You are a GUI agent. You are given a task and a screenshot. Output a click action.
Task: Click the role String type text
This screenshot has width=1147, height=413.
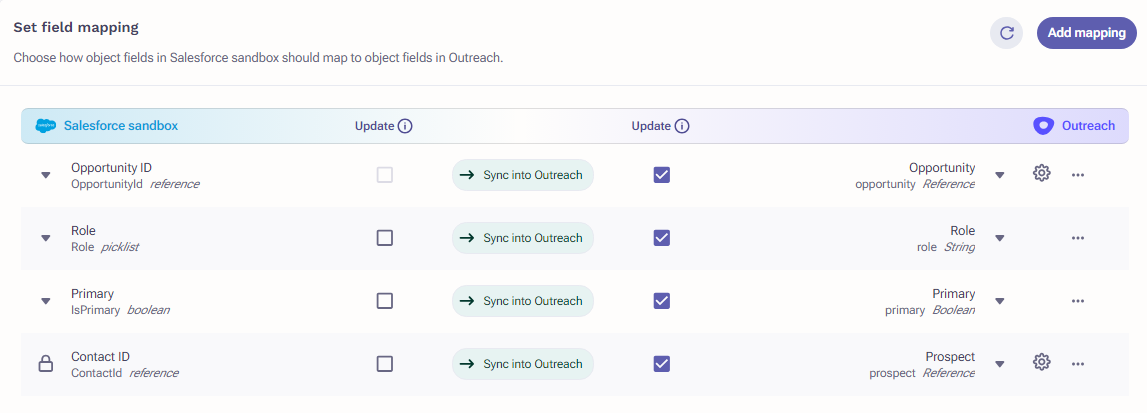[x=946, y=247]
